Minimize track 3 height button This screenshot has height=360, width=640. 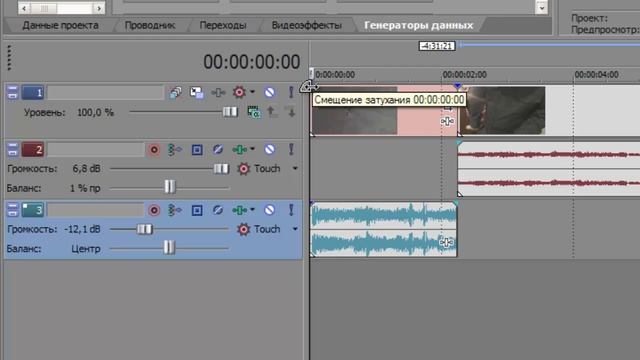pyautogui.click(x=13, y=210)
